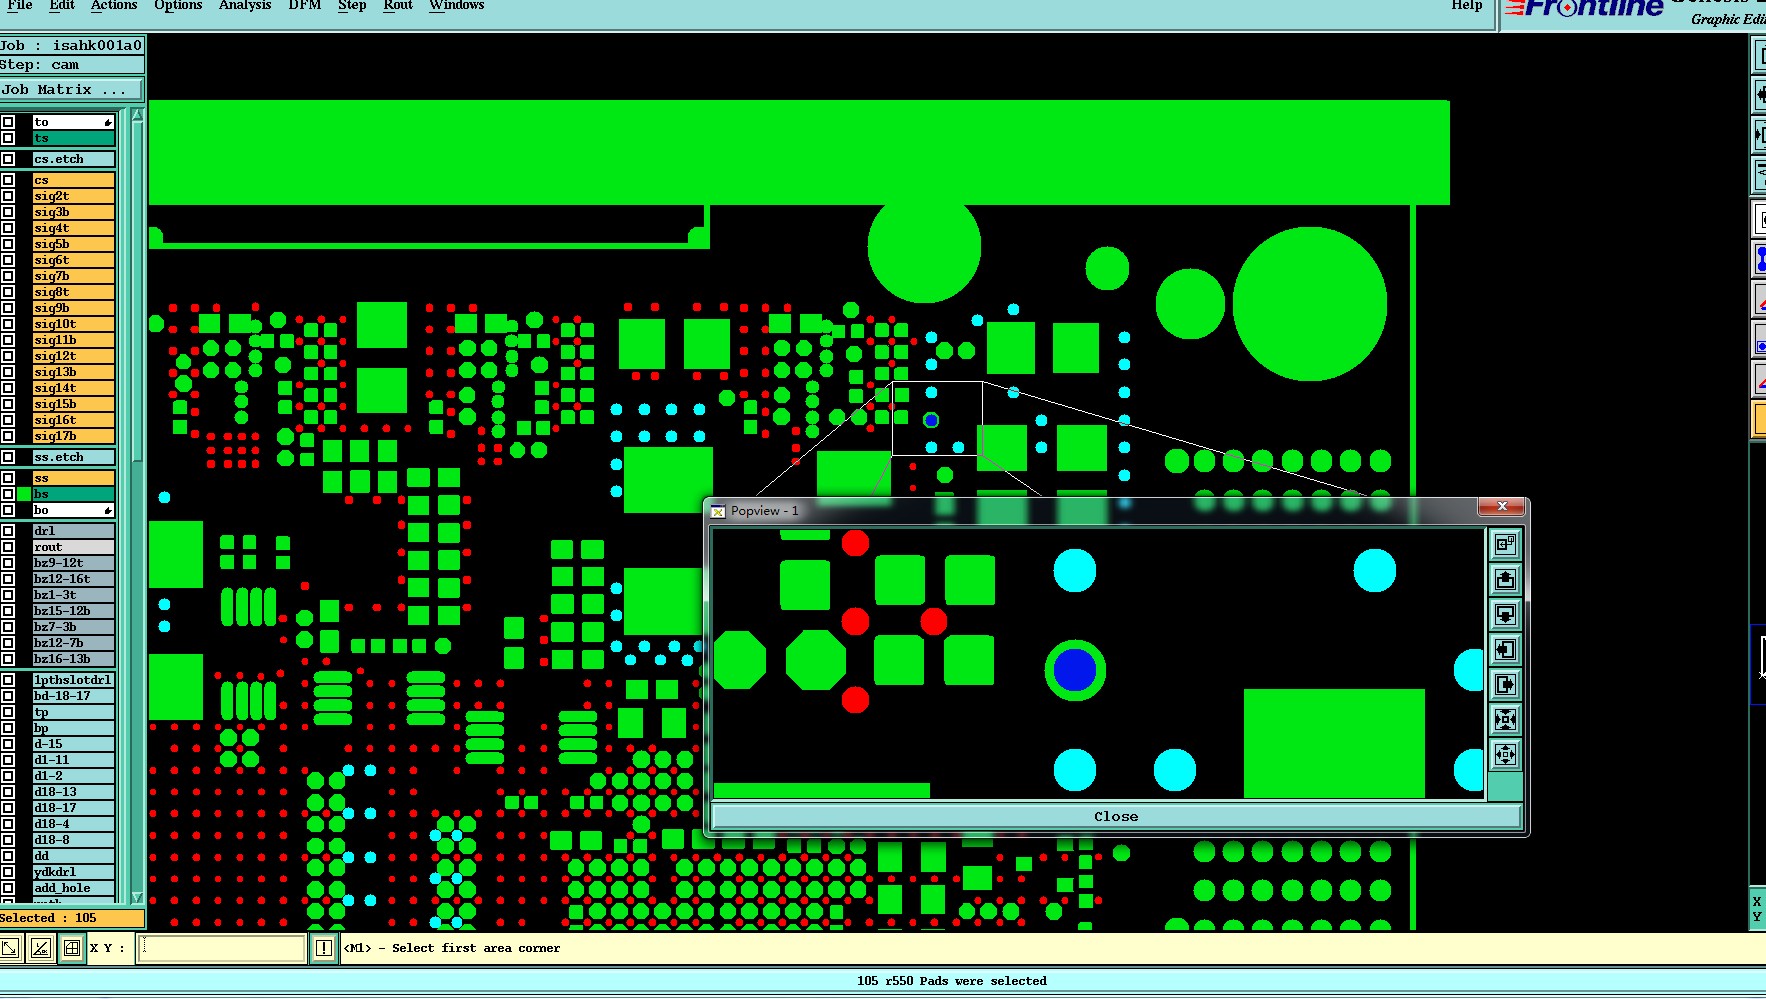
Task: Select layer d18-13 in list
Action: tap(73, 792)
